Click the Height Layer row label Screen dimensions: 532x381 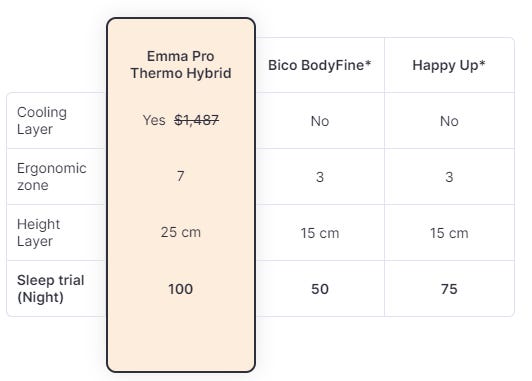point(38,232)
